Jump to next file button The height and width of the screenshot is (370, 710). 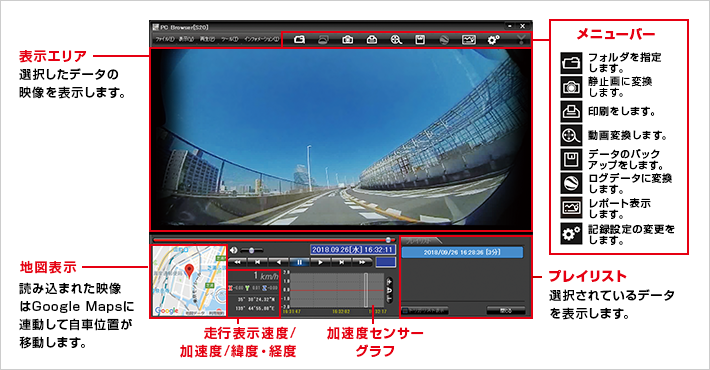point(341,262)
